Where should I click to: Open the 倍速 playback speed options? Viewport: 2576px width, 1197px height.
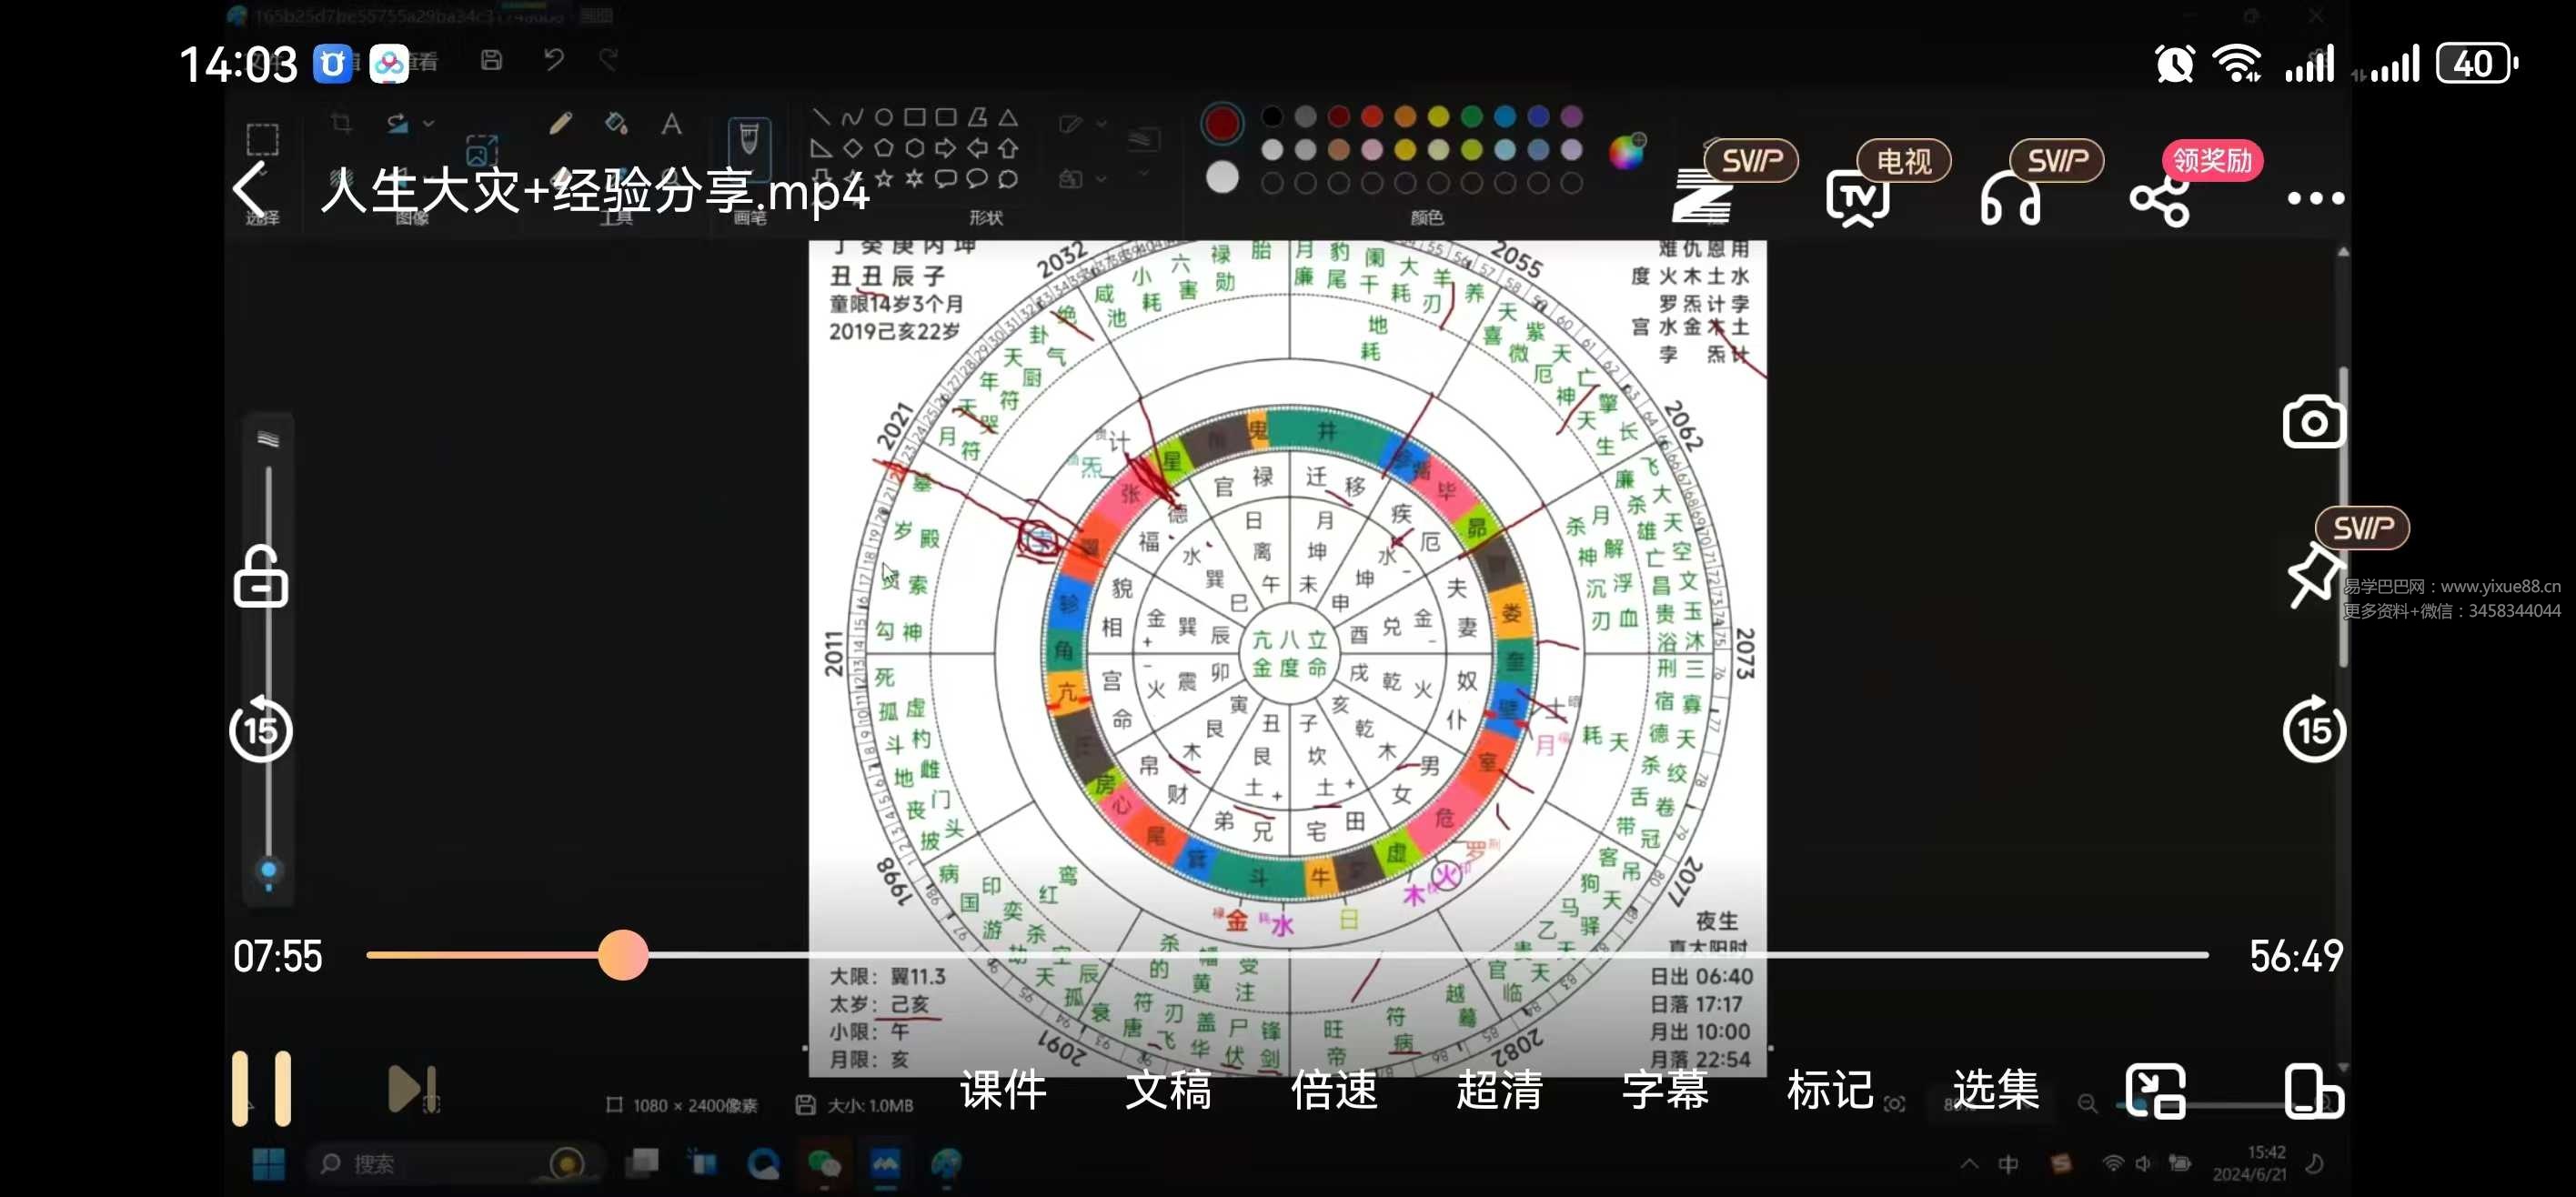point(1334,1090)
